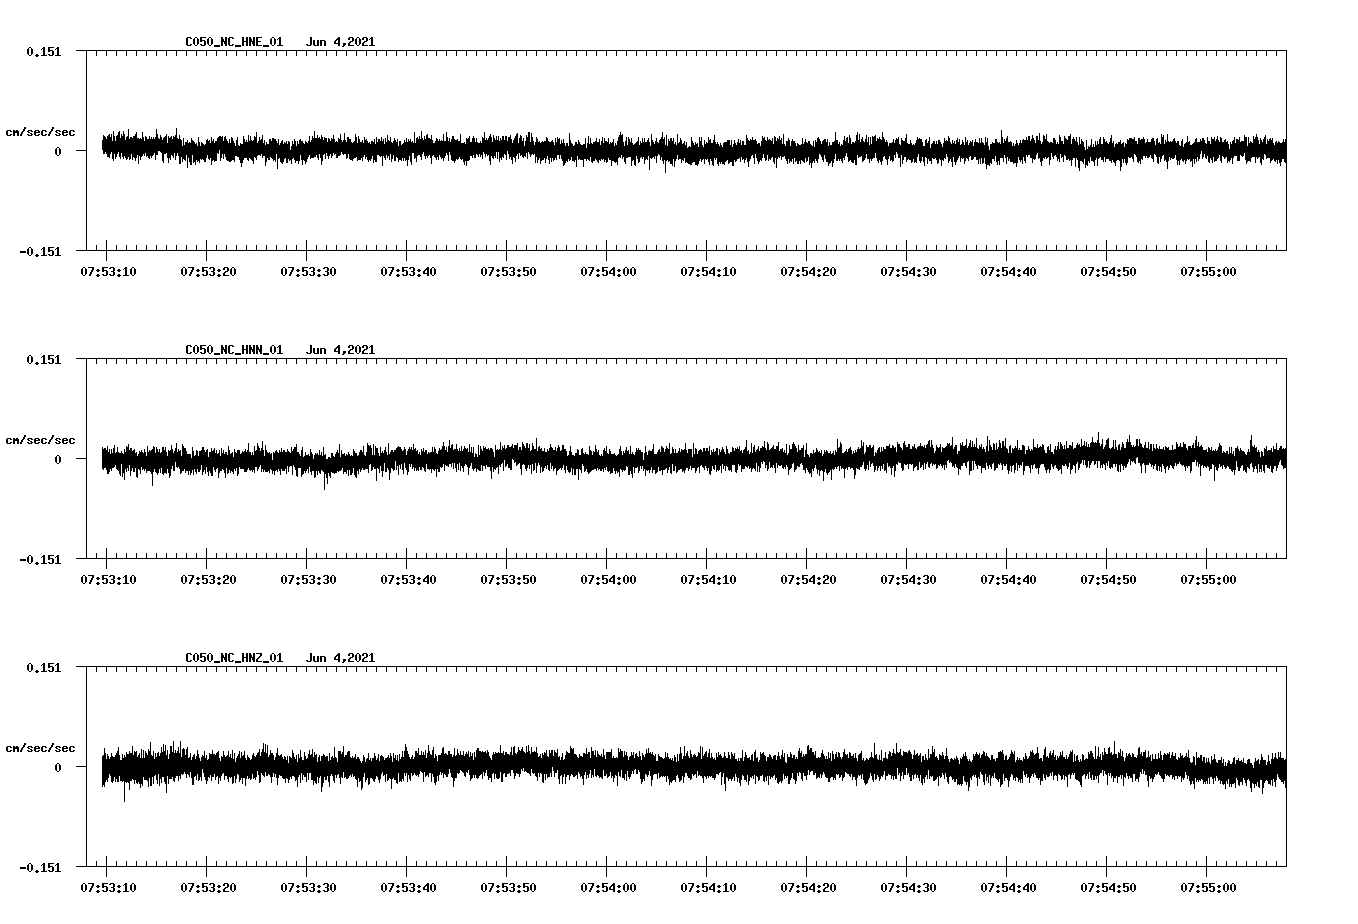Click the 07:53:10 time label under the HNZ plot
Viewport: 1358px width, 924px height.
pos(108,888)
